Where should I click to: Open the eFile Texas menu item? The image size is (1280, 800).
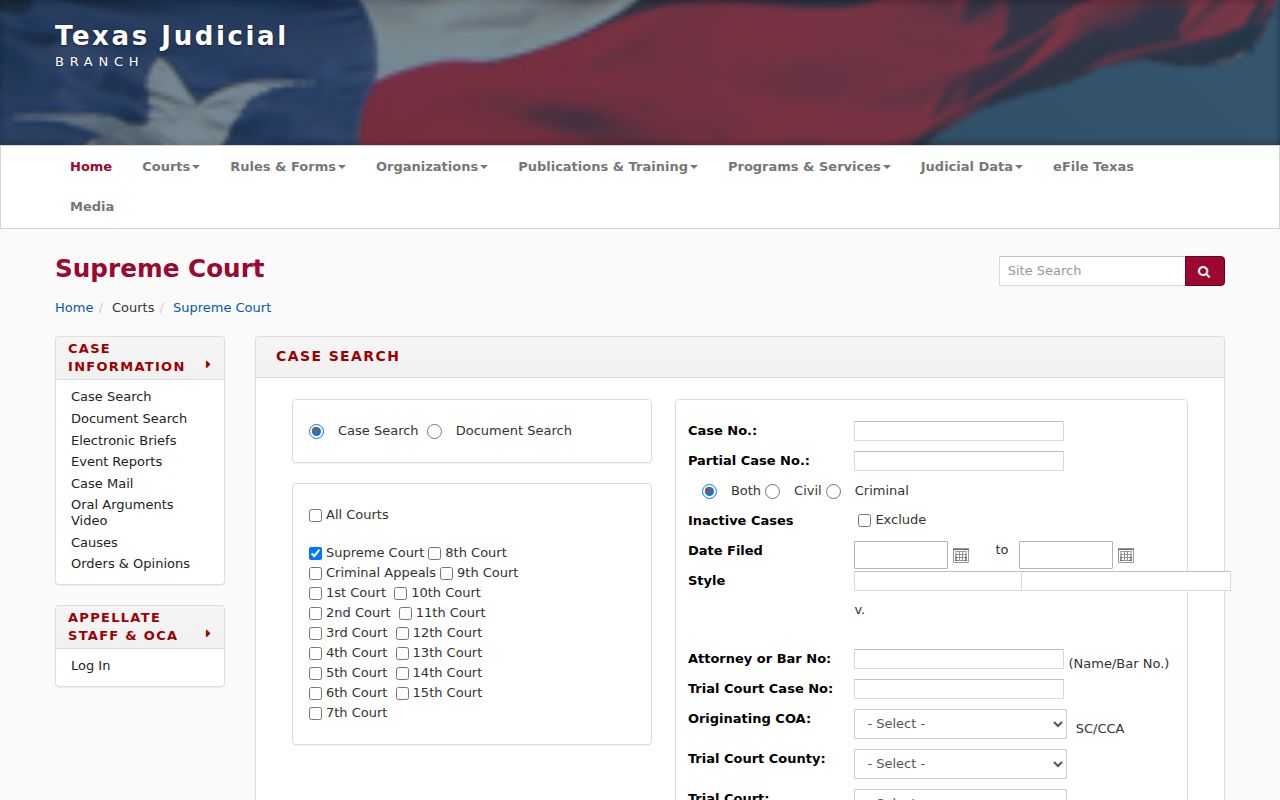[1093, 167]
